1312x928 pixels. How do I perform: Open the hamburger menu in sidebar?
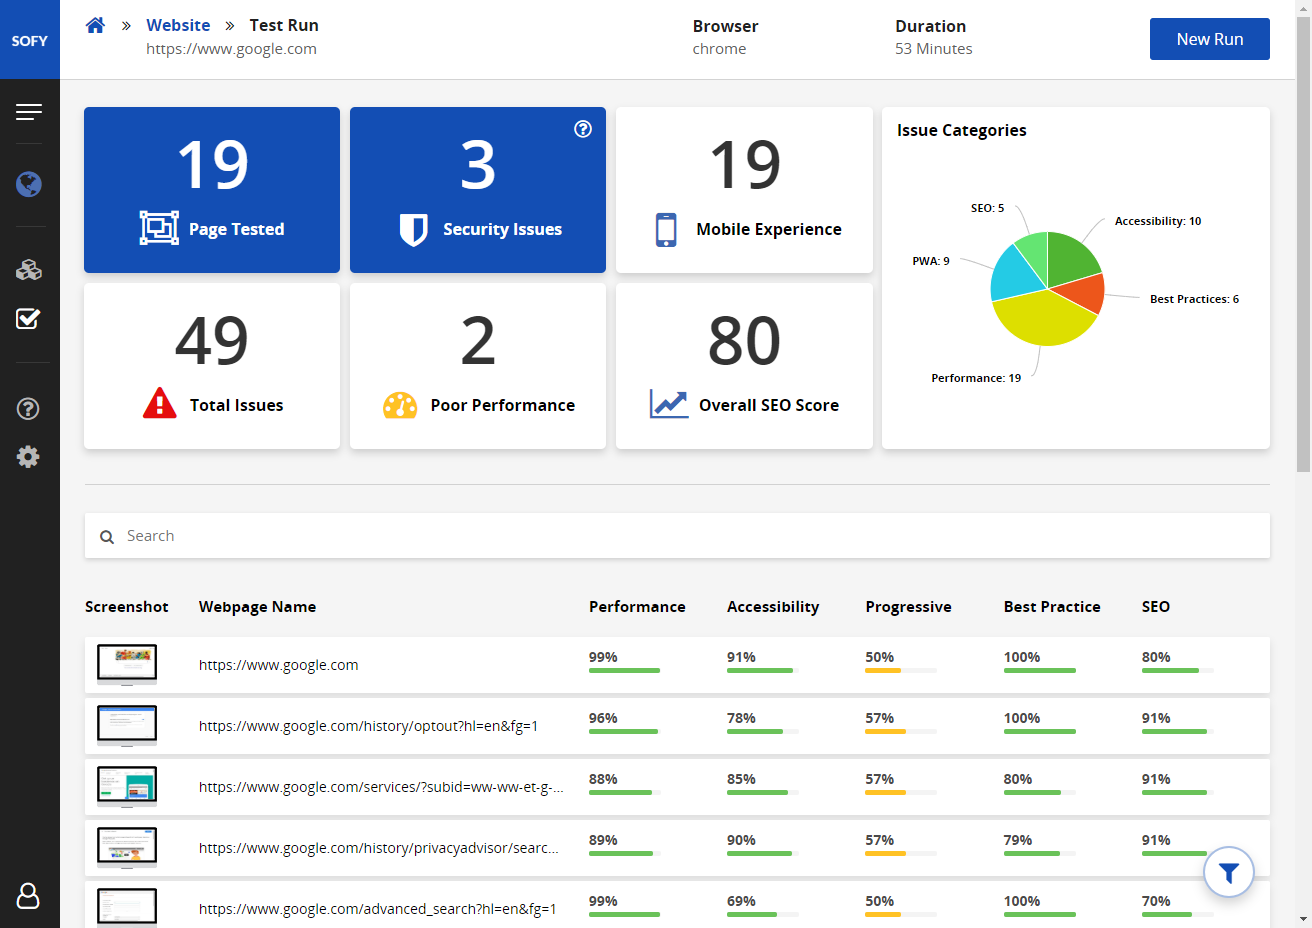(29, 112)
